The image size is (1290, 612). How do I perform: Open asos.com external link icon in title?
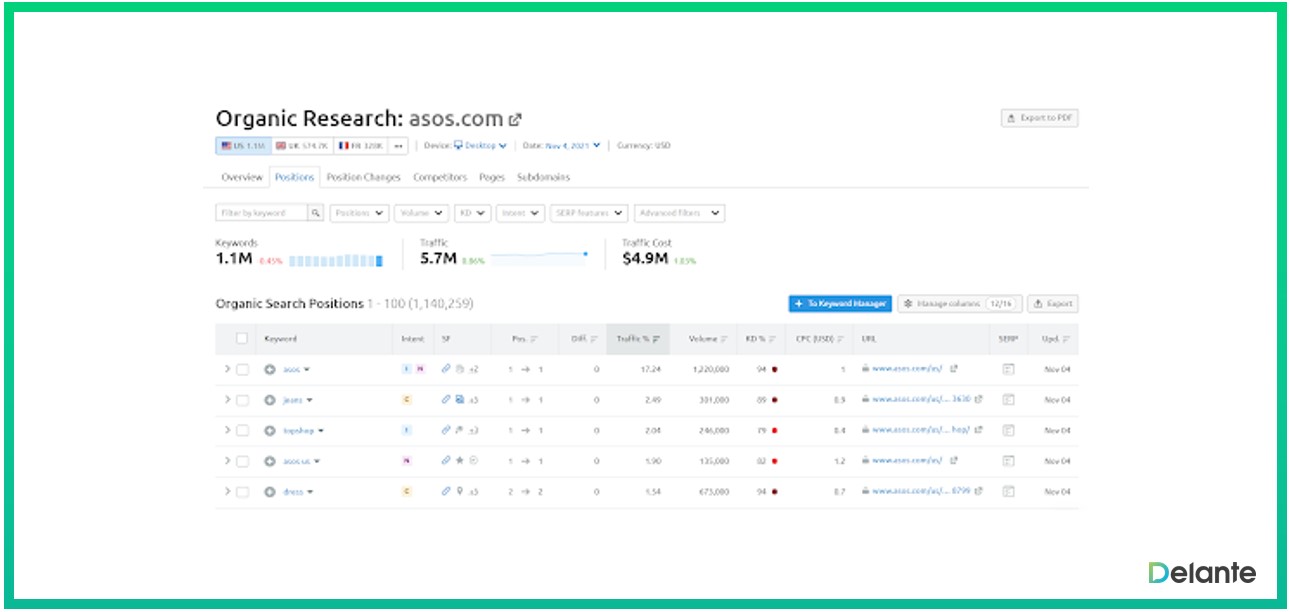pos(515,120)
